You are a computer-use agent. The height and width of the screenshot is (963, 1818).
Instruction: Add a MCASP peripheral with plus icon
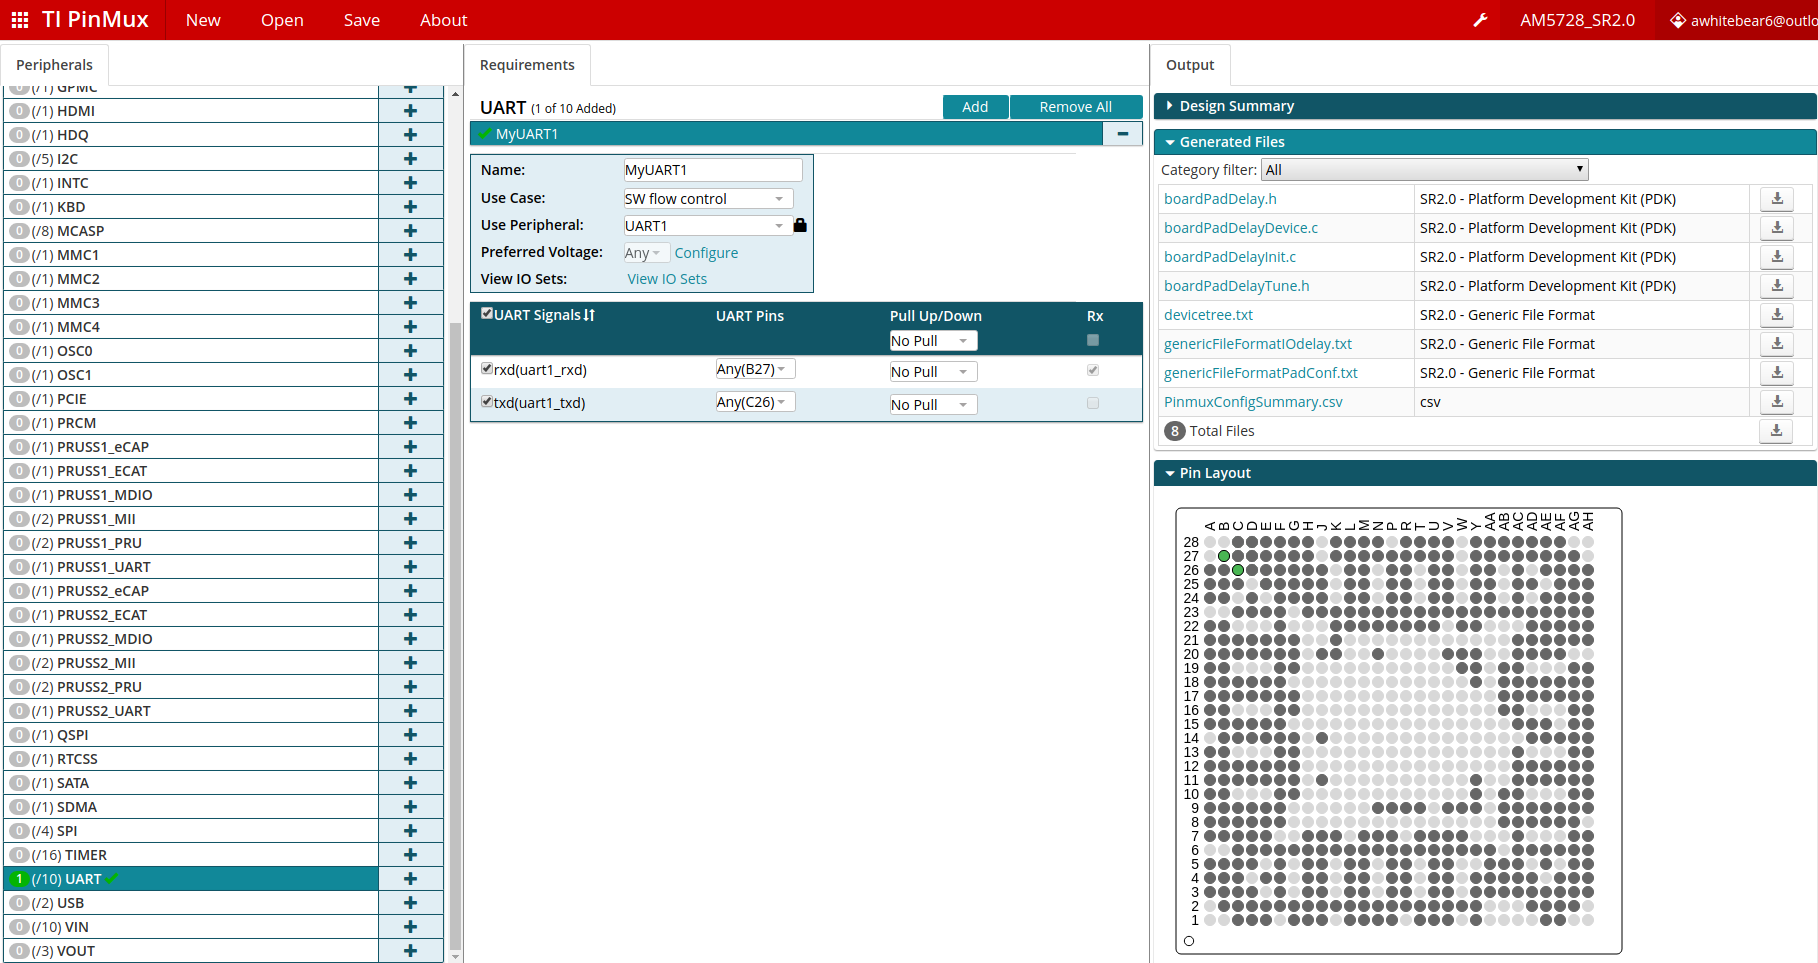click(x=410, y=231)
